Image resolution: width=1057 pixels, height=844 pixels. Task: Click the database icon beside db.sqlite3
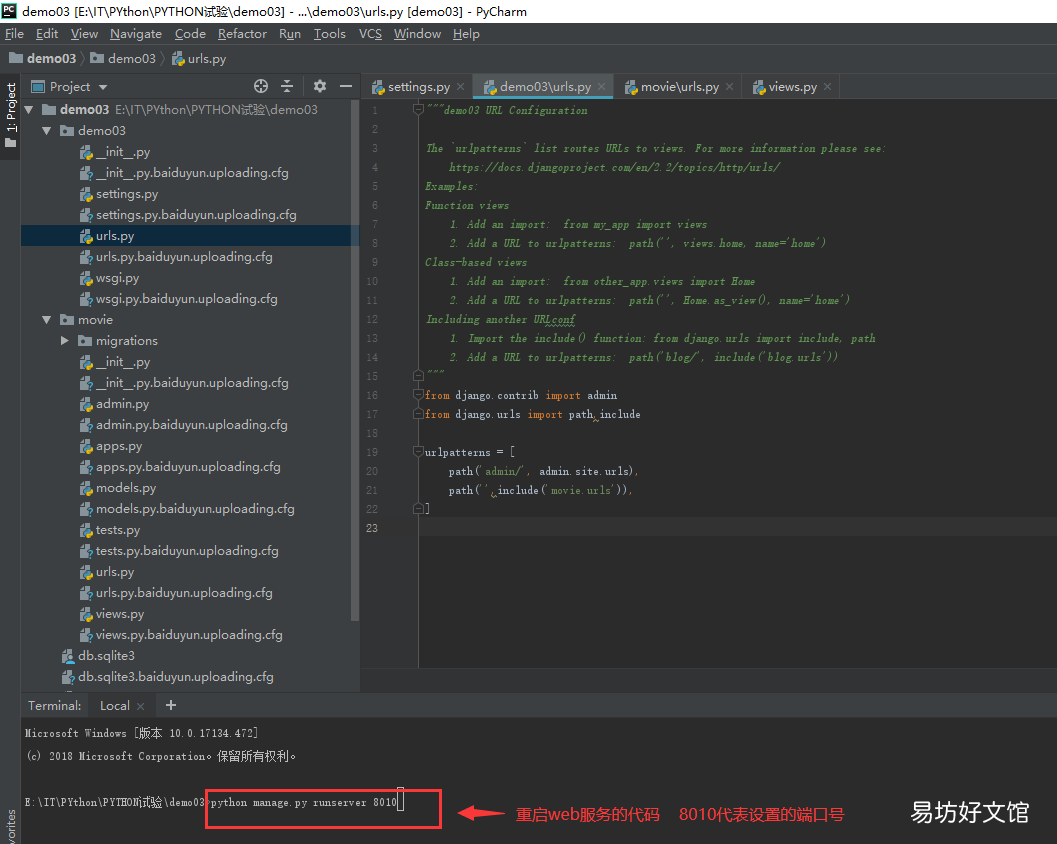click(x=68, y=656)
